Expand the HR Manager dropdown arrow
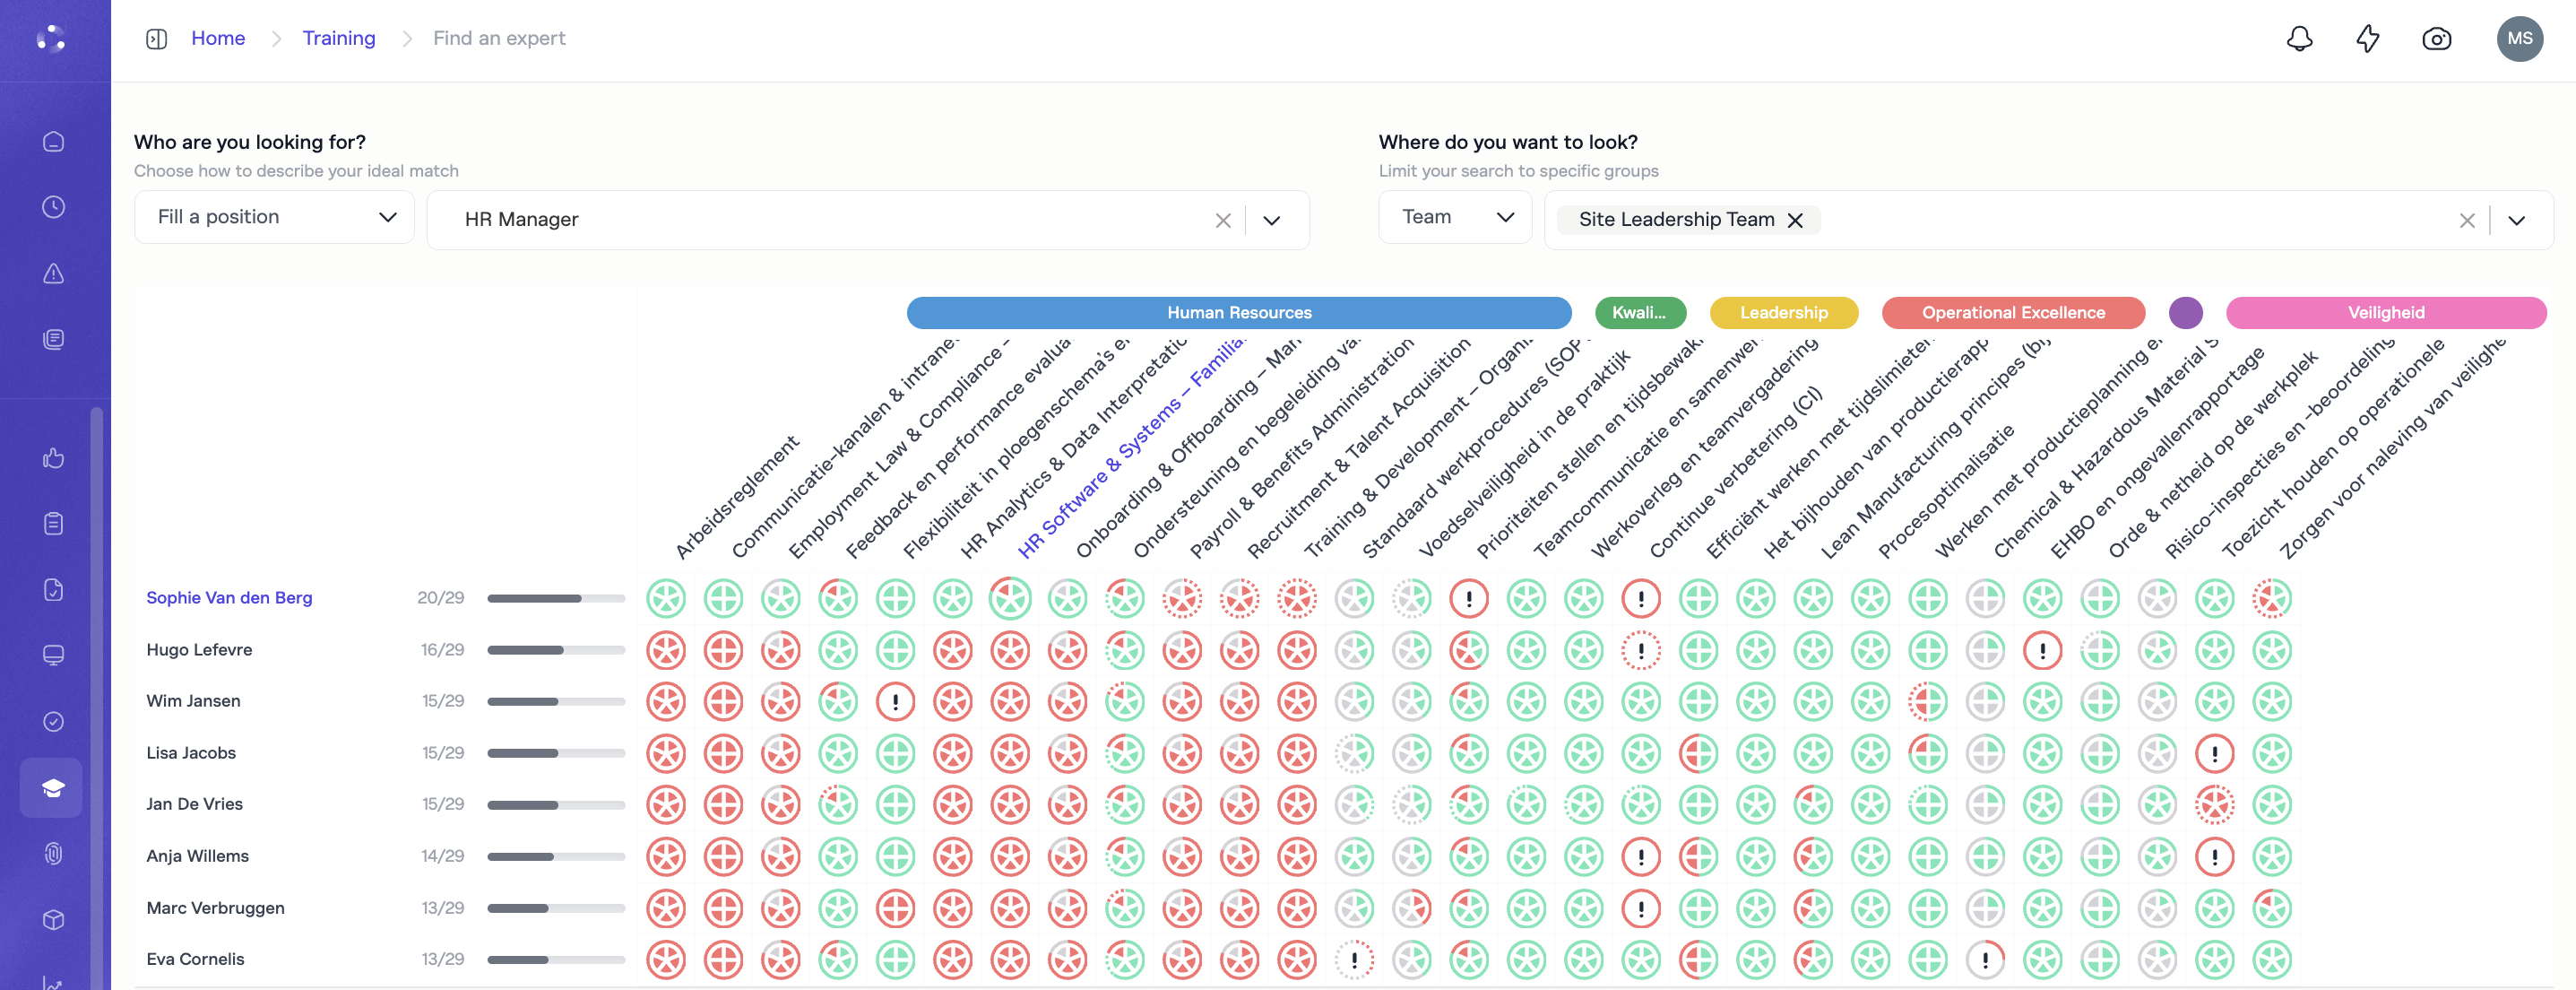Screen dimensions: 2576x990 click(x=1271, y=220)
